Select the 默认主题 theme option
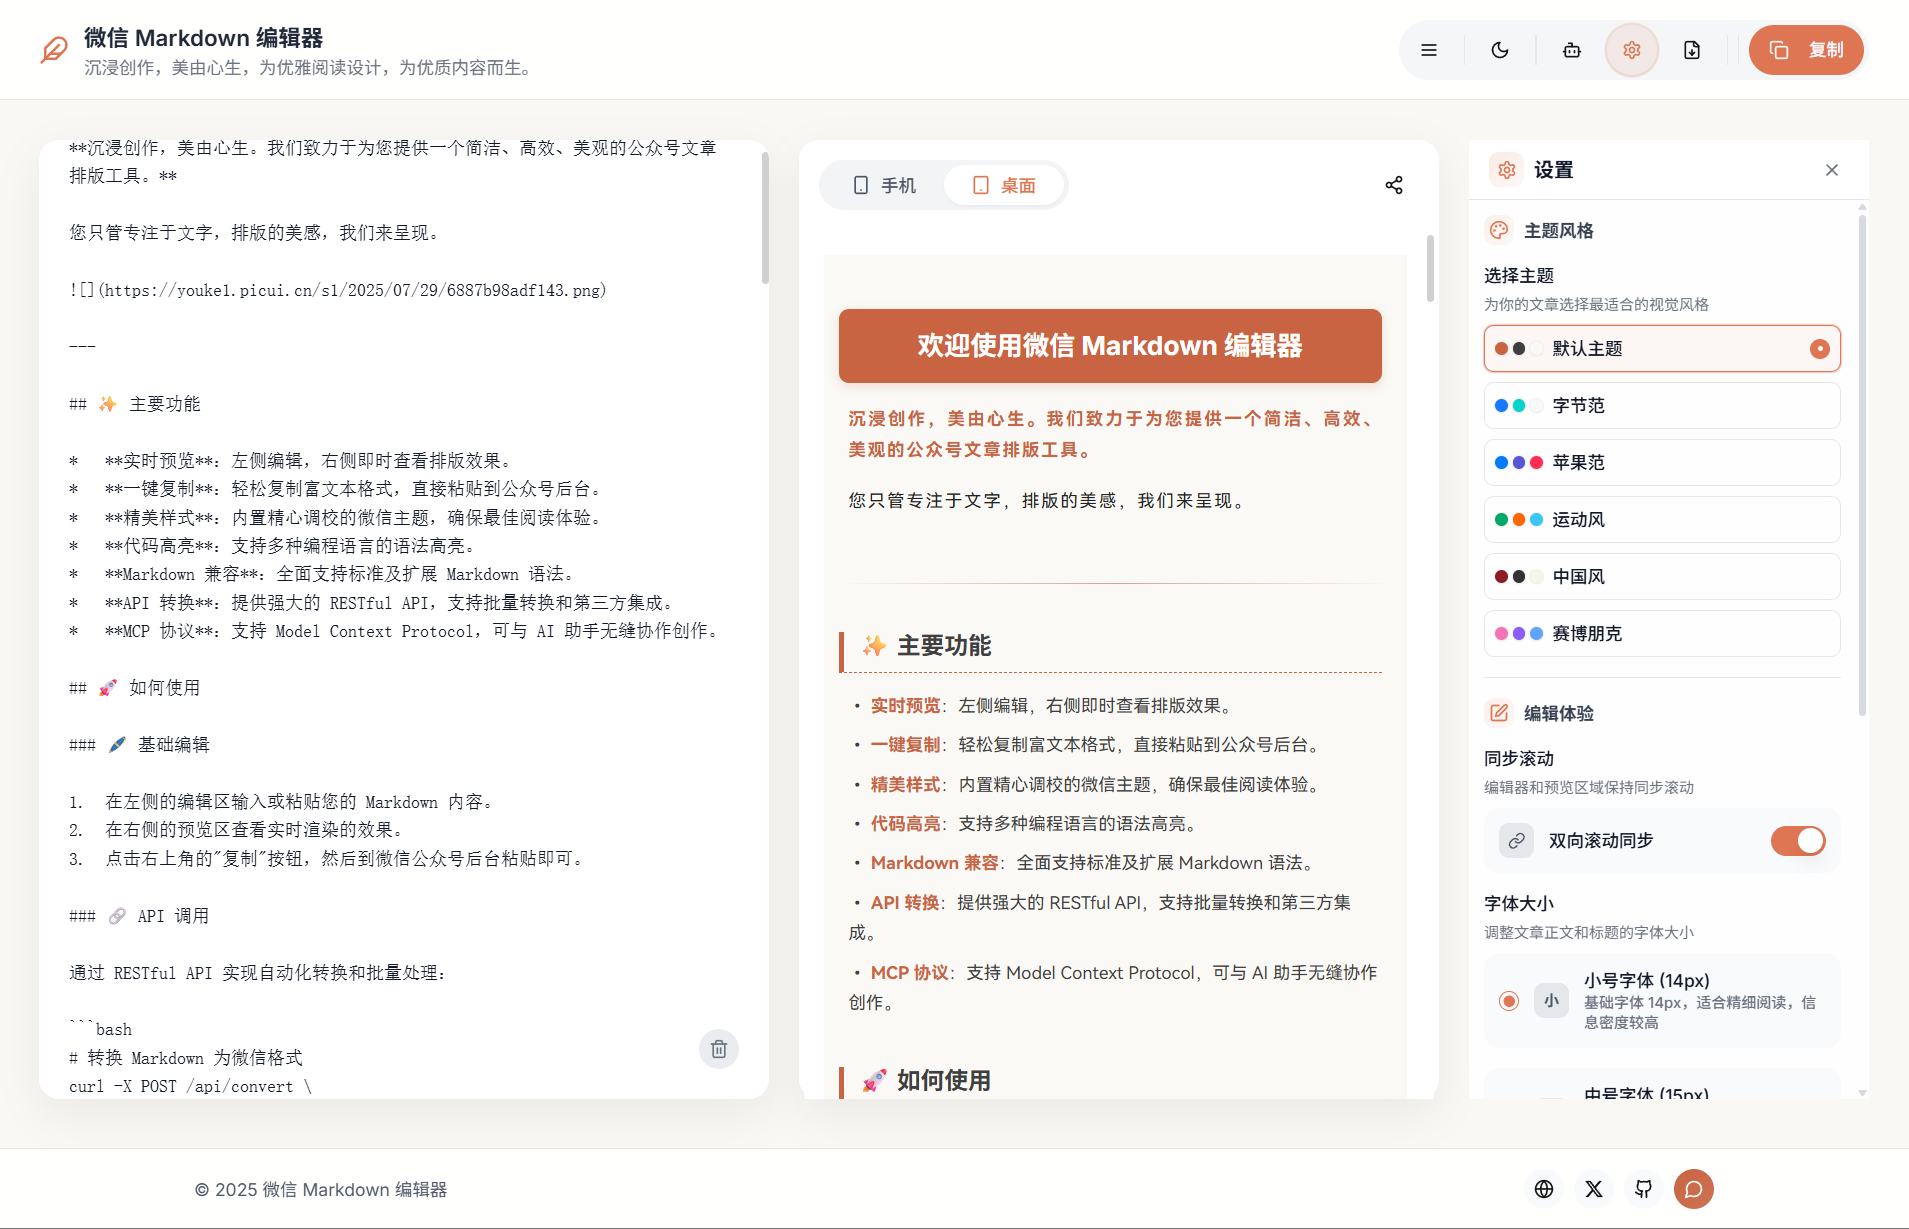 click(x=1662, y=348)
